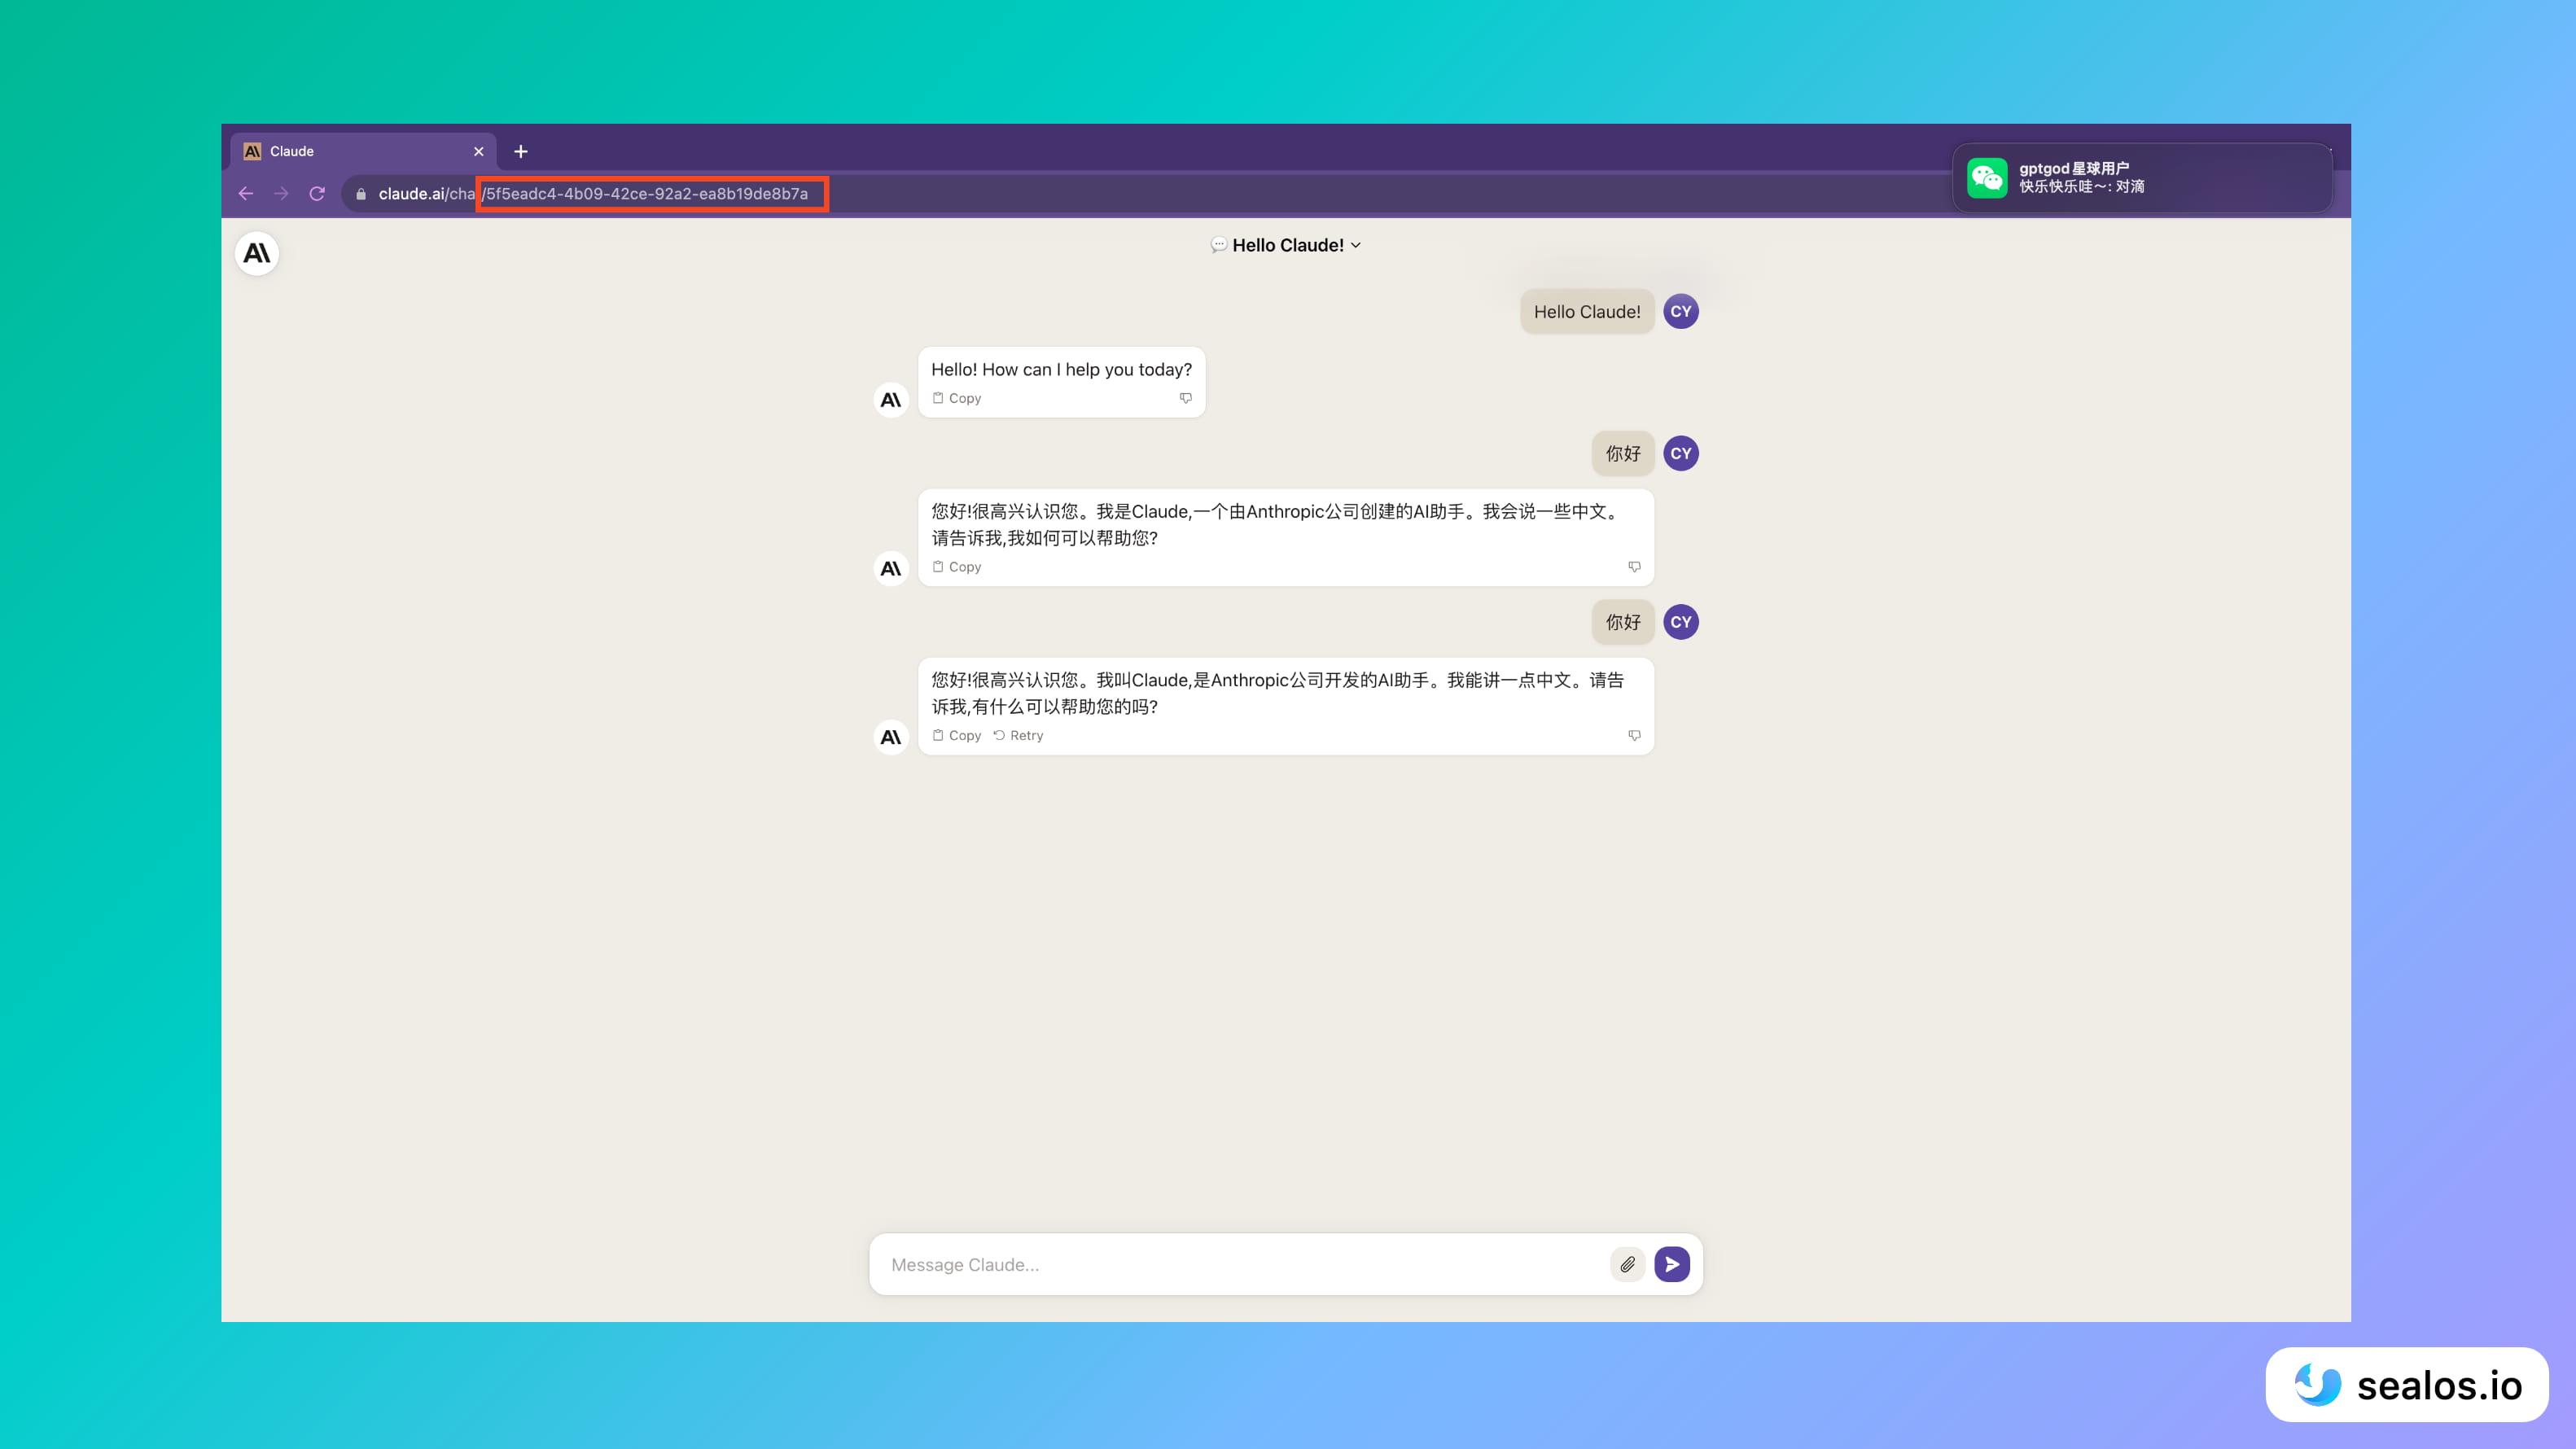Click the Anthropic logo at top left

point(256,253)
